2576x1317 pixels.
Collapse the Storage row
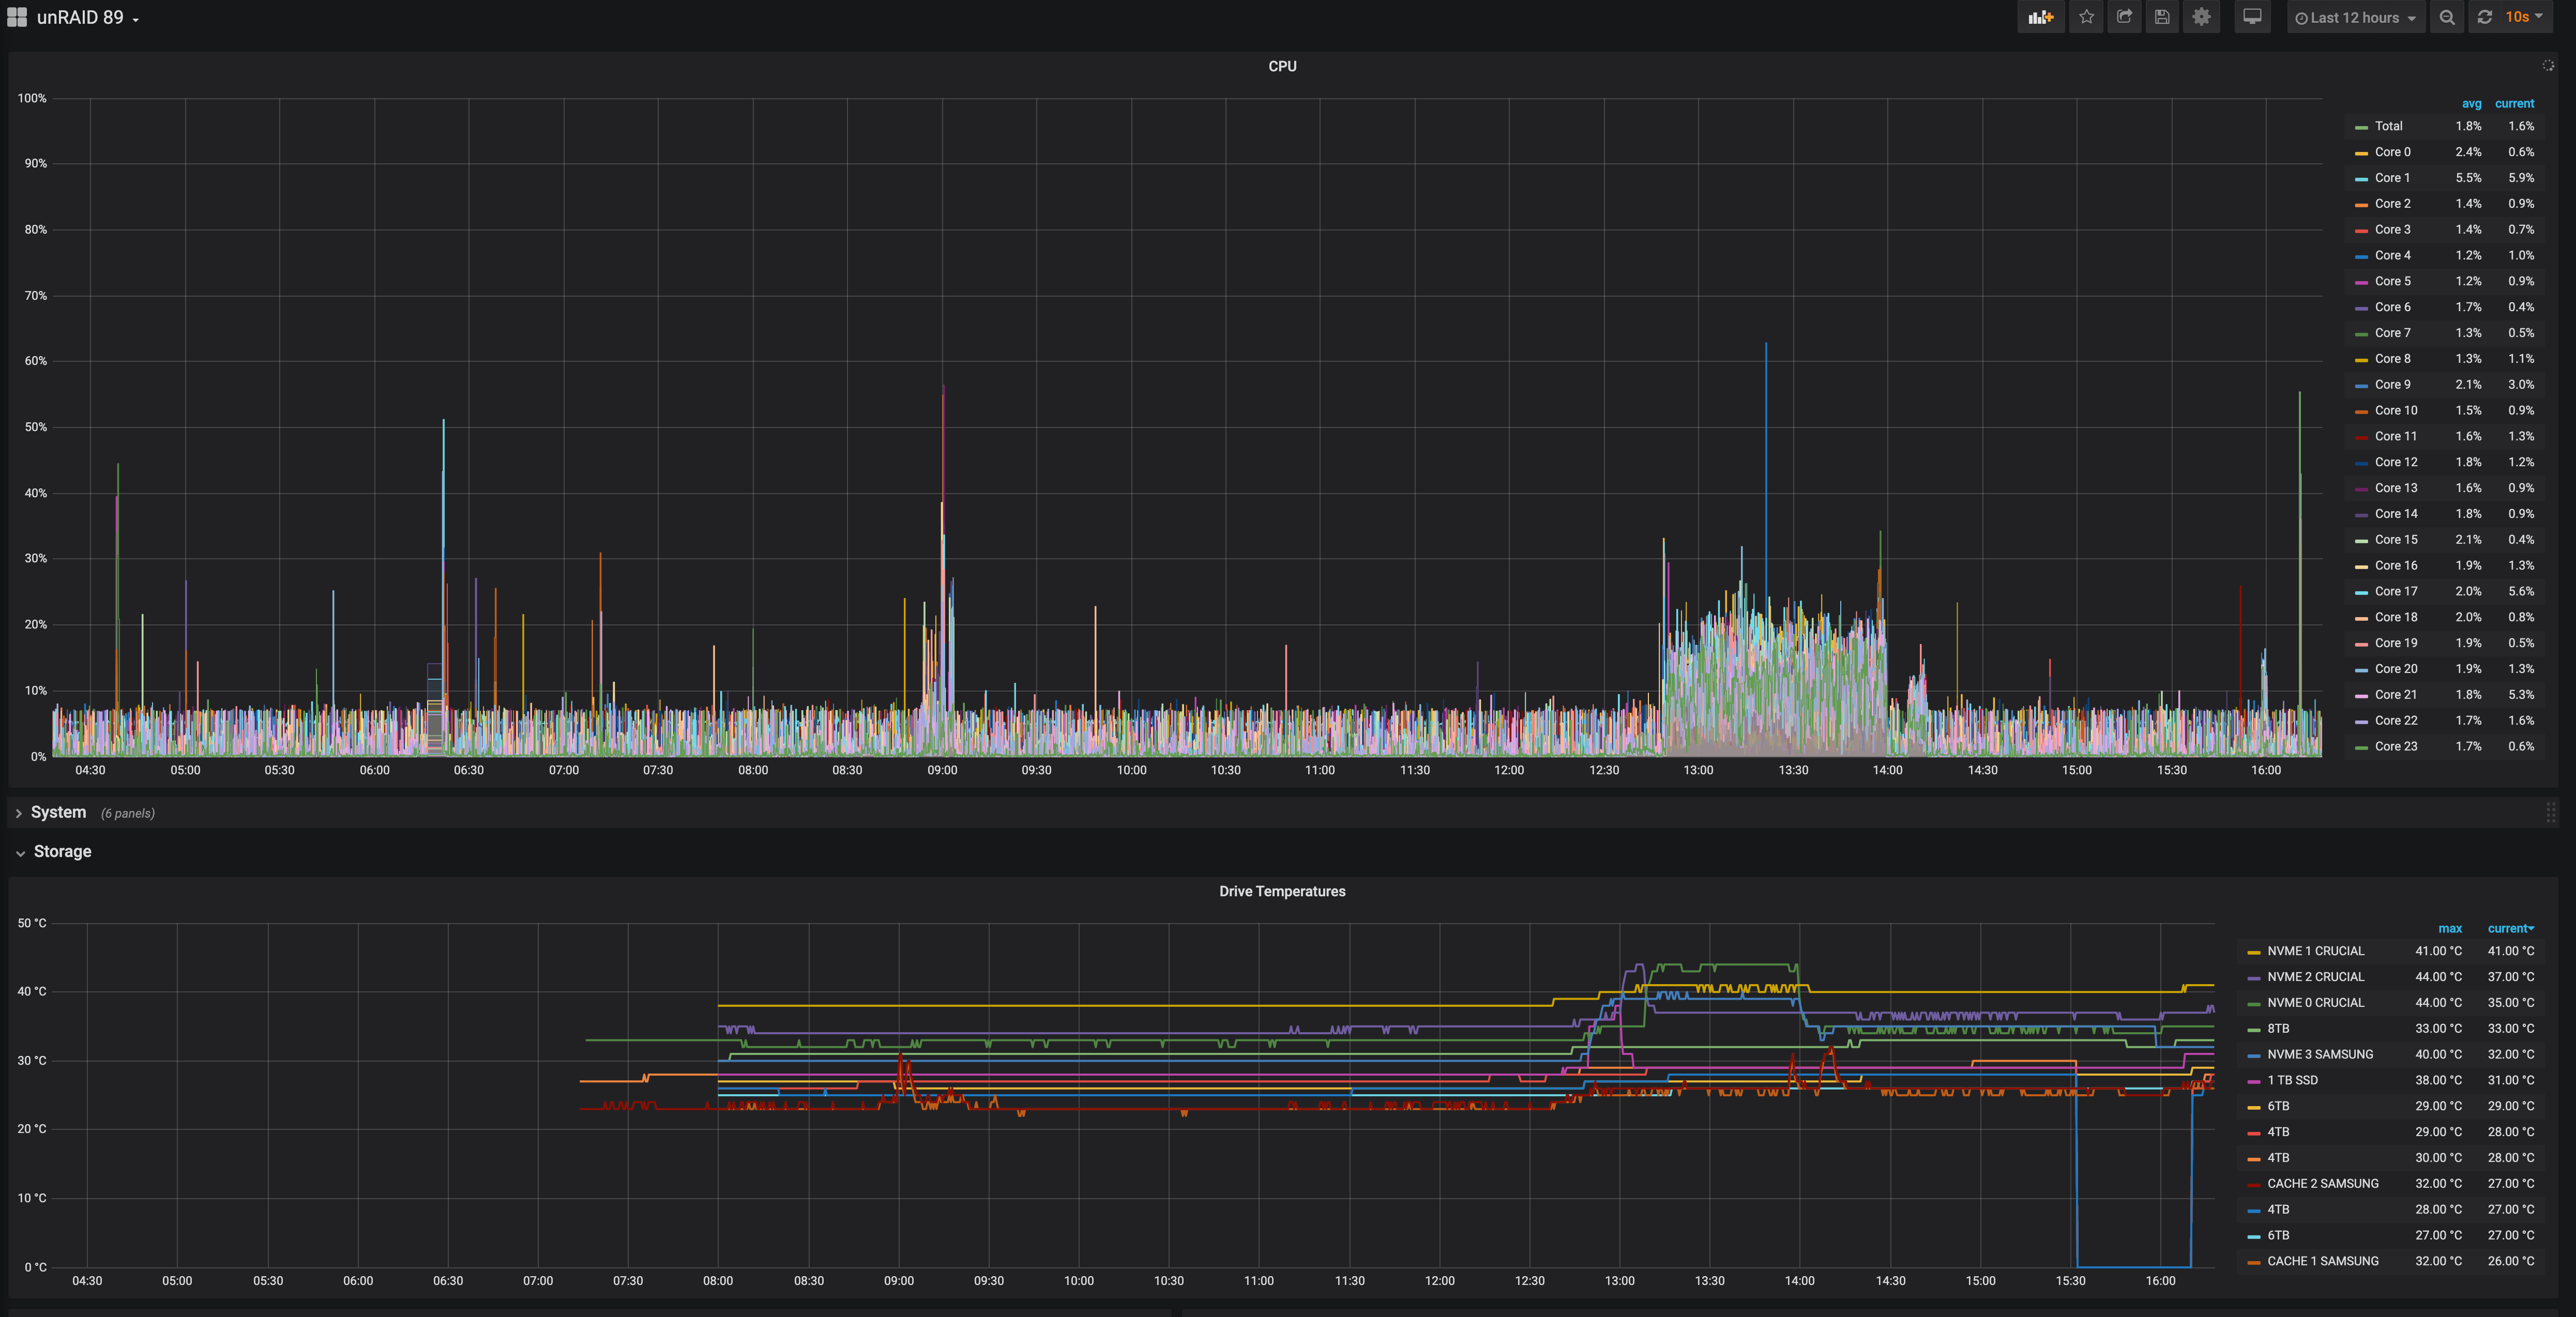click(62, 851)
